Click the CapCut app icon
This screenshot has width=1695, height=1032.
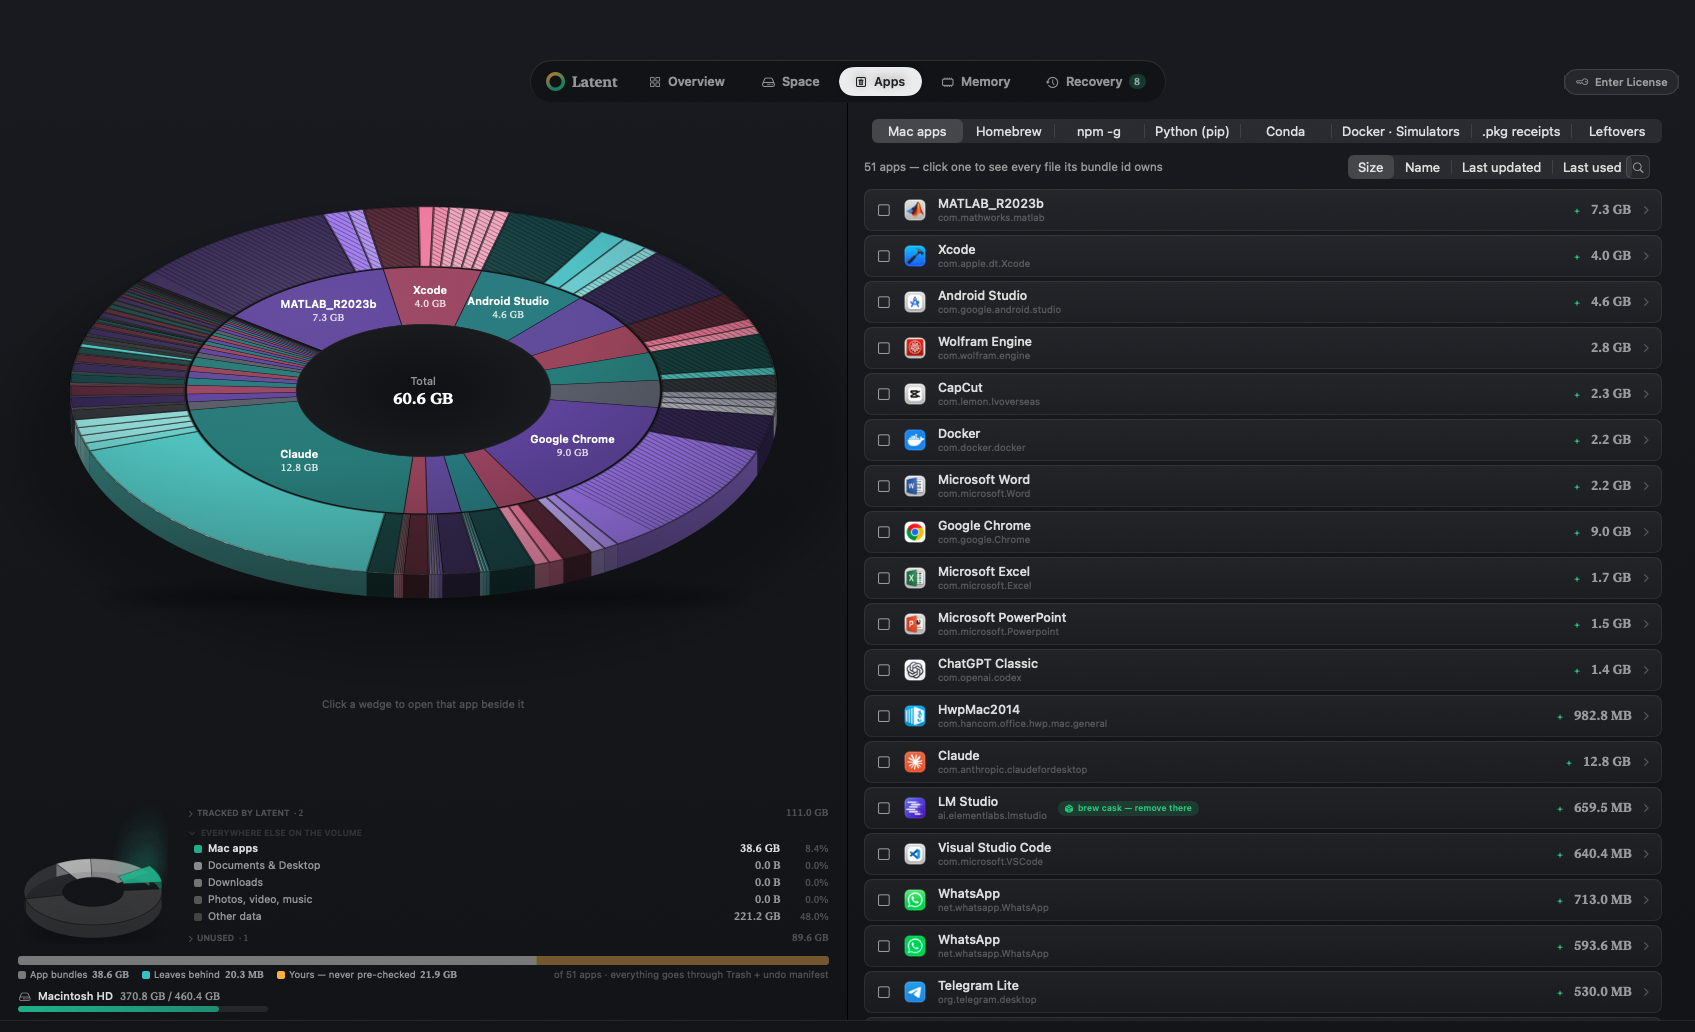(915, 394)
